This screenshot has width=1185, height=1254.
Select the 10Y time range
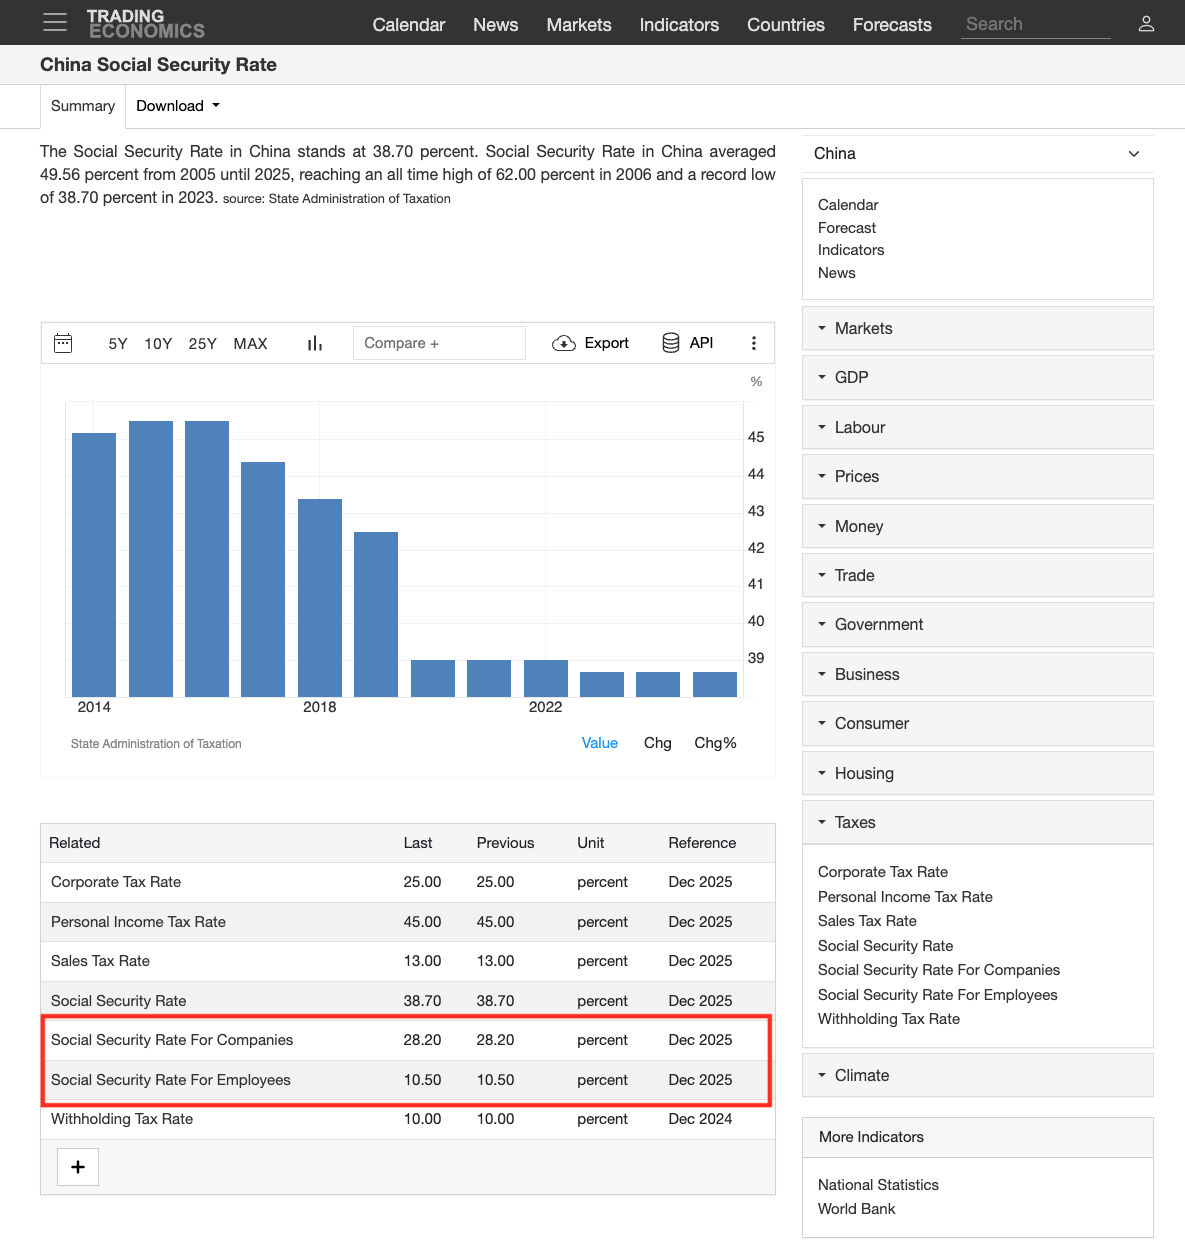pos(158,343)
